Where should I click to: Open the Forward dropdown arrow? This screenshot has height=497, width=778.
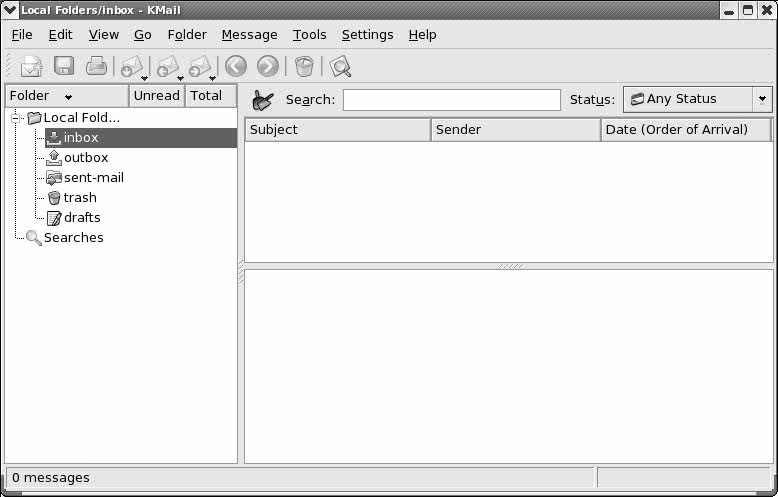click(x=212, y=78)
